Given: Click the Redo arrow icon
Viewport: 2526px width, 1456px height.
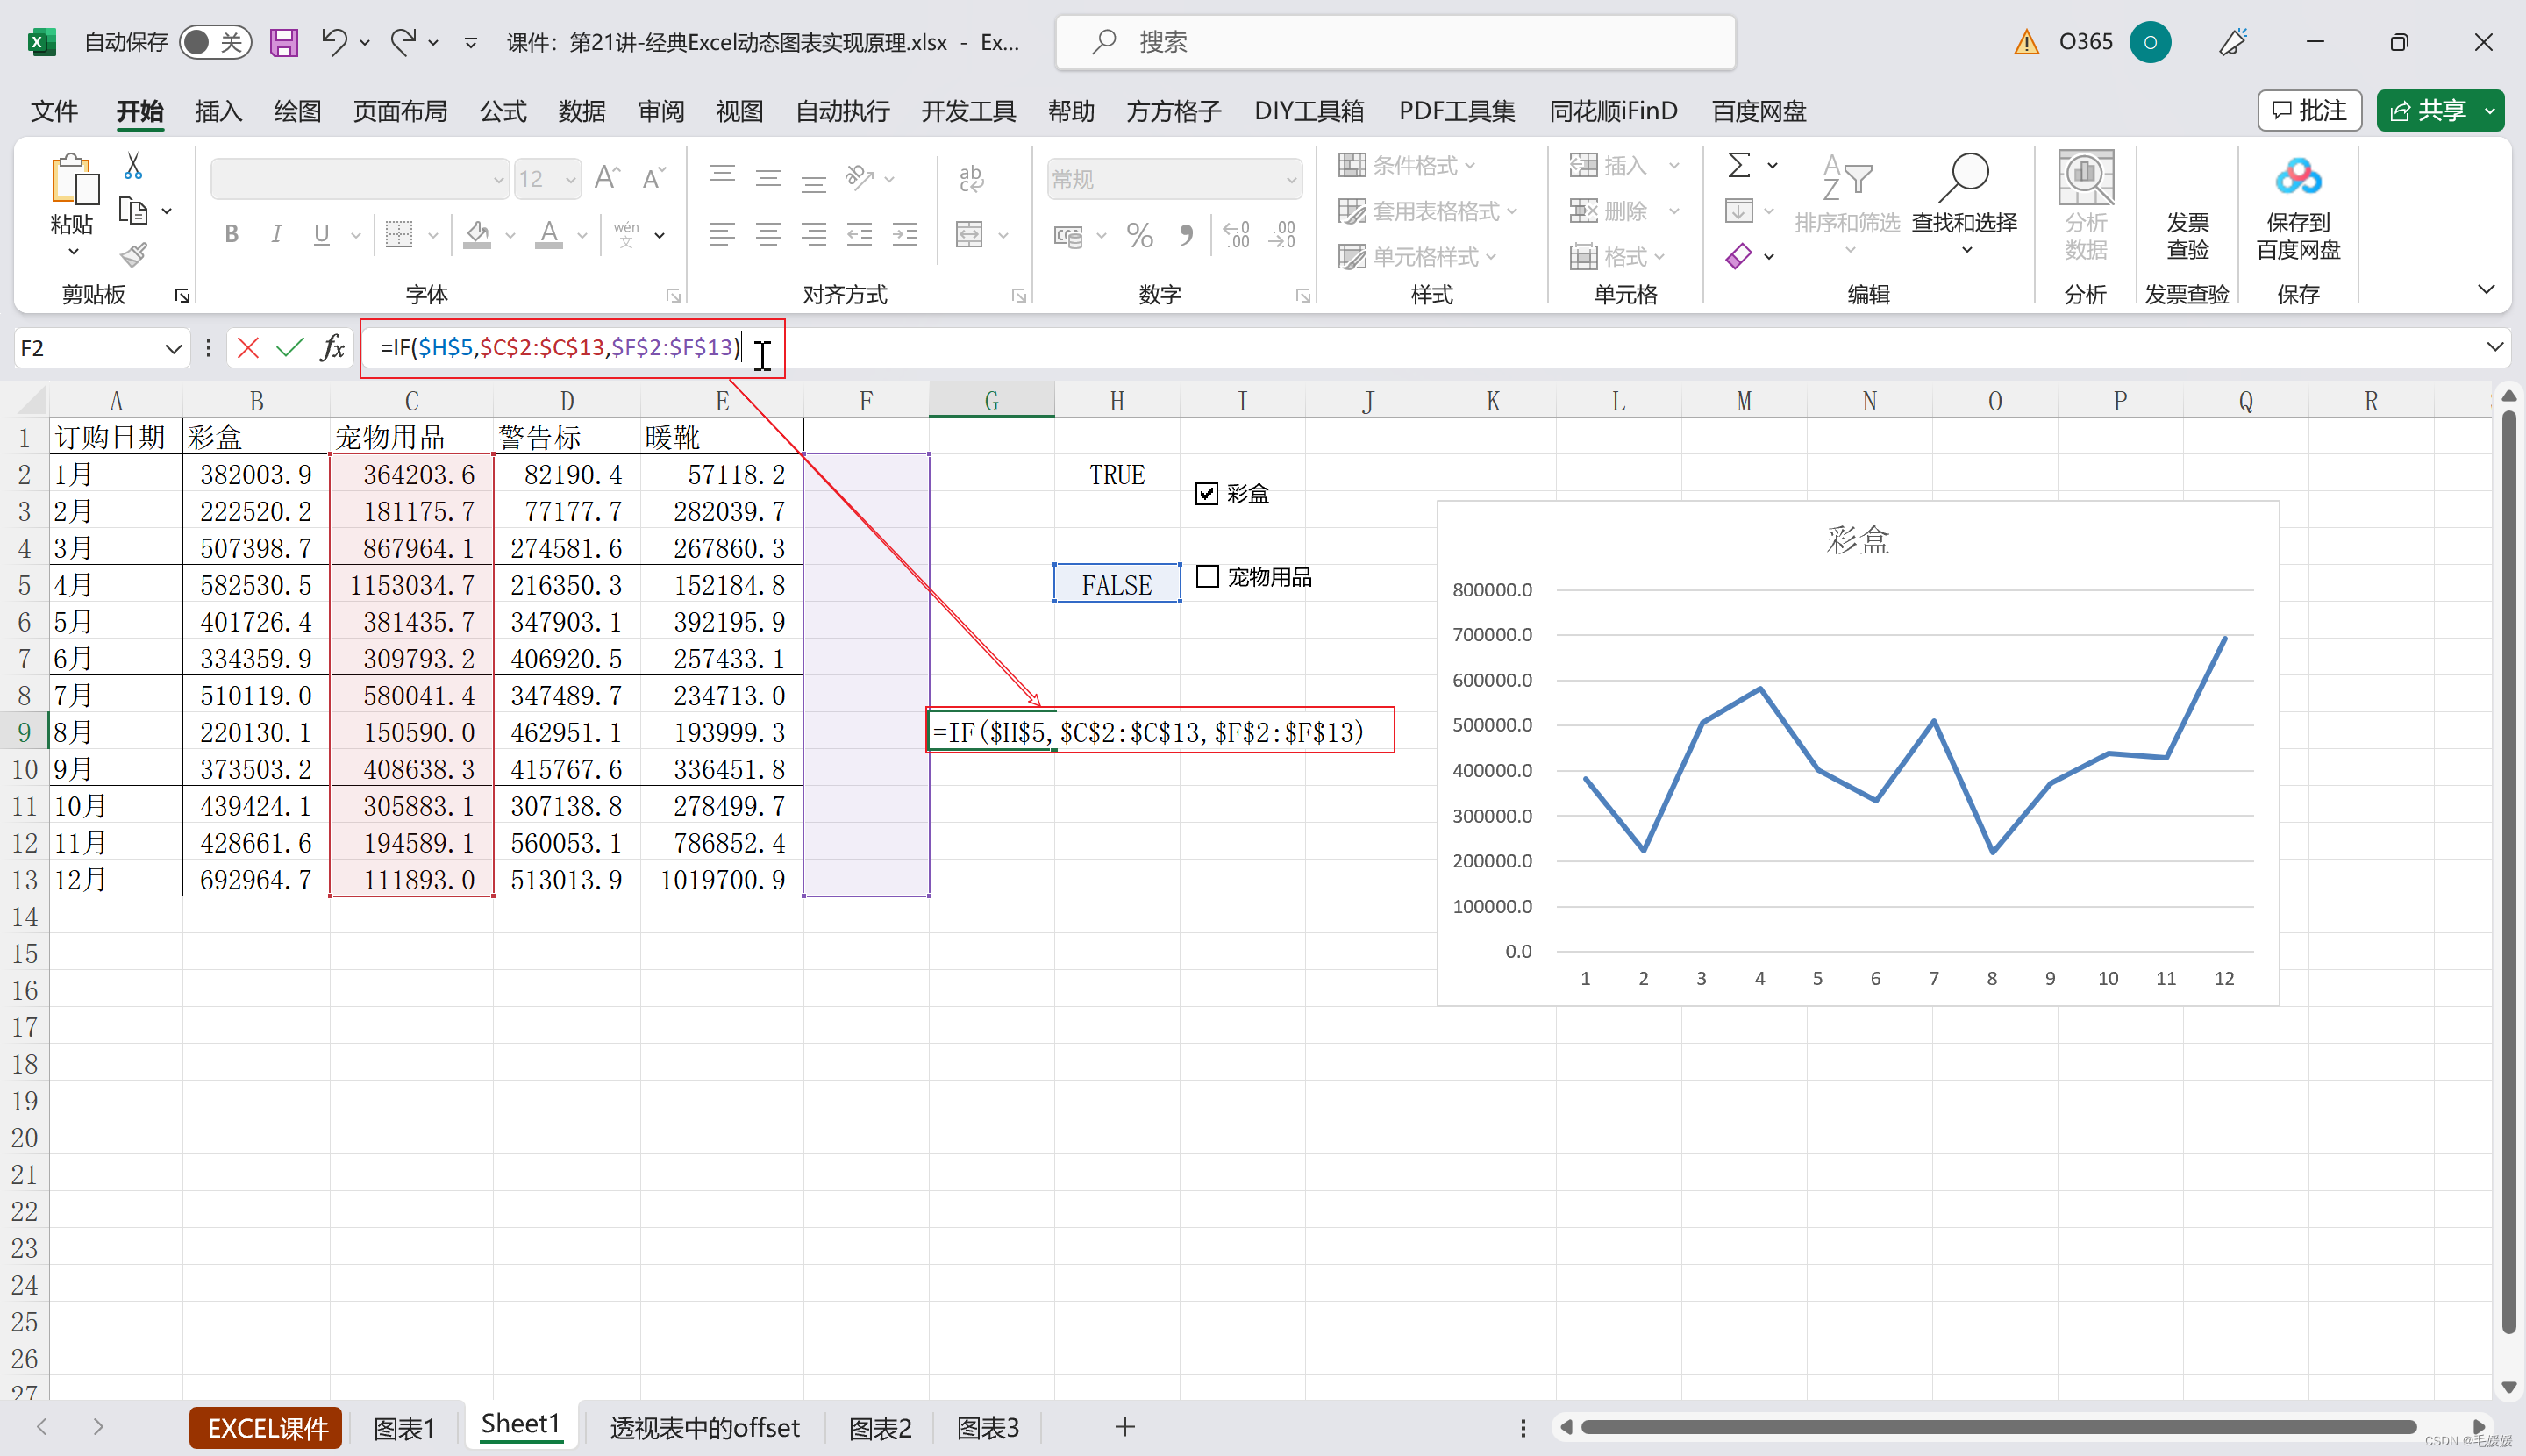Looking at the screenshot, I should [x=403, y=42].
